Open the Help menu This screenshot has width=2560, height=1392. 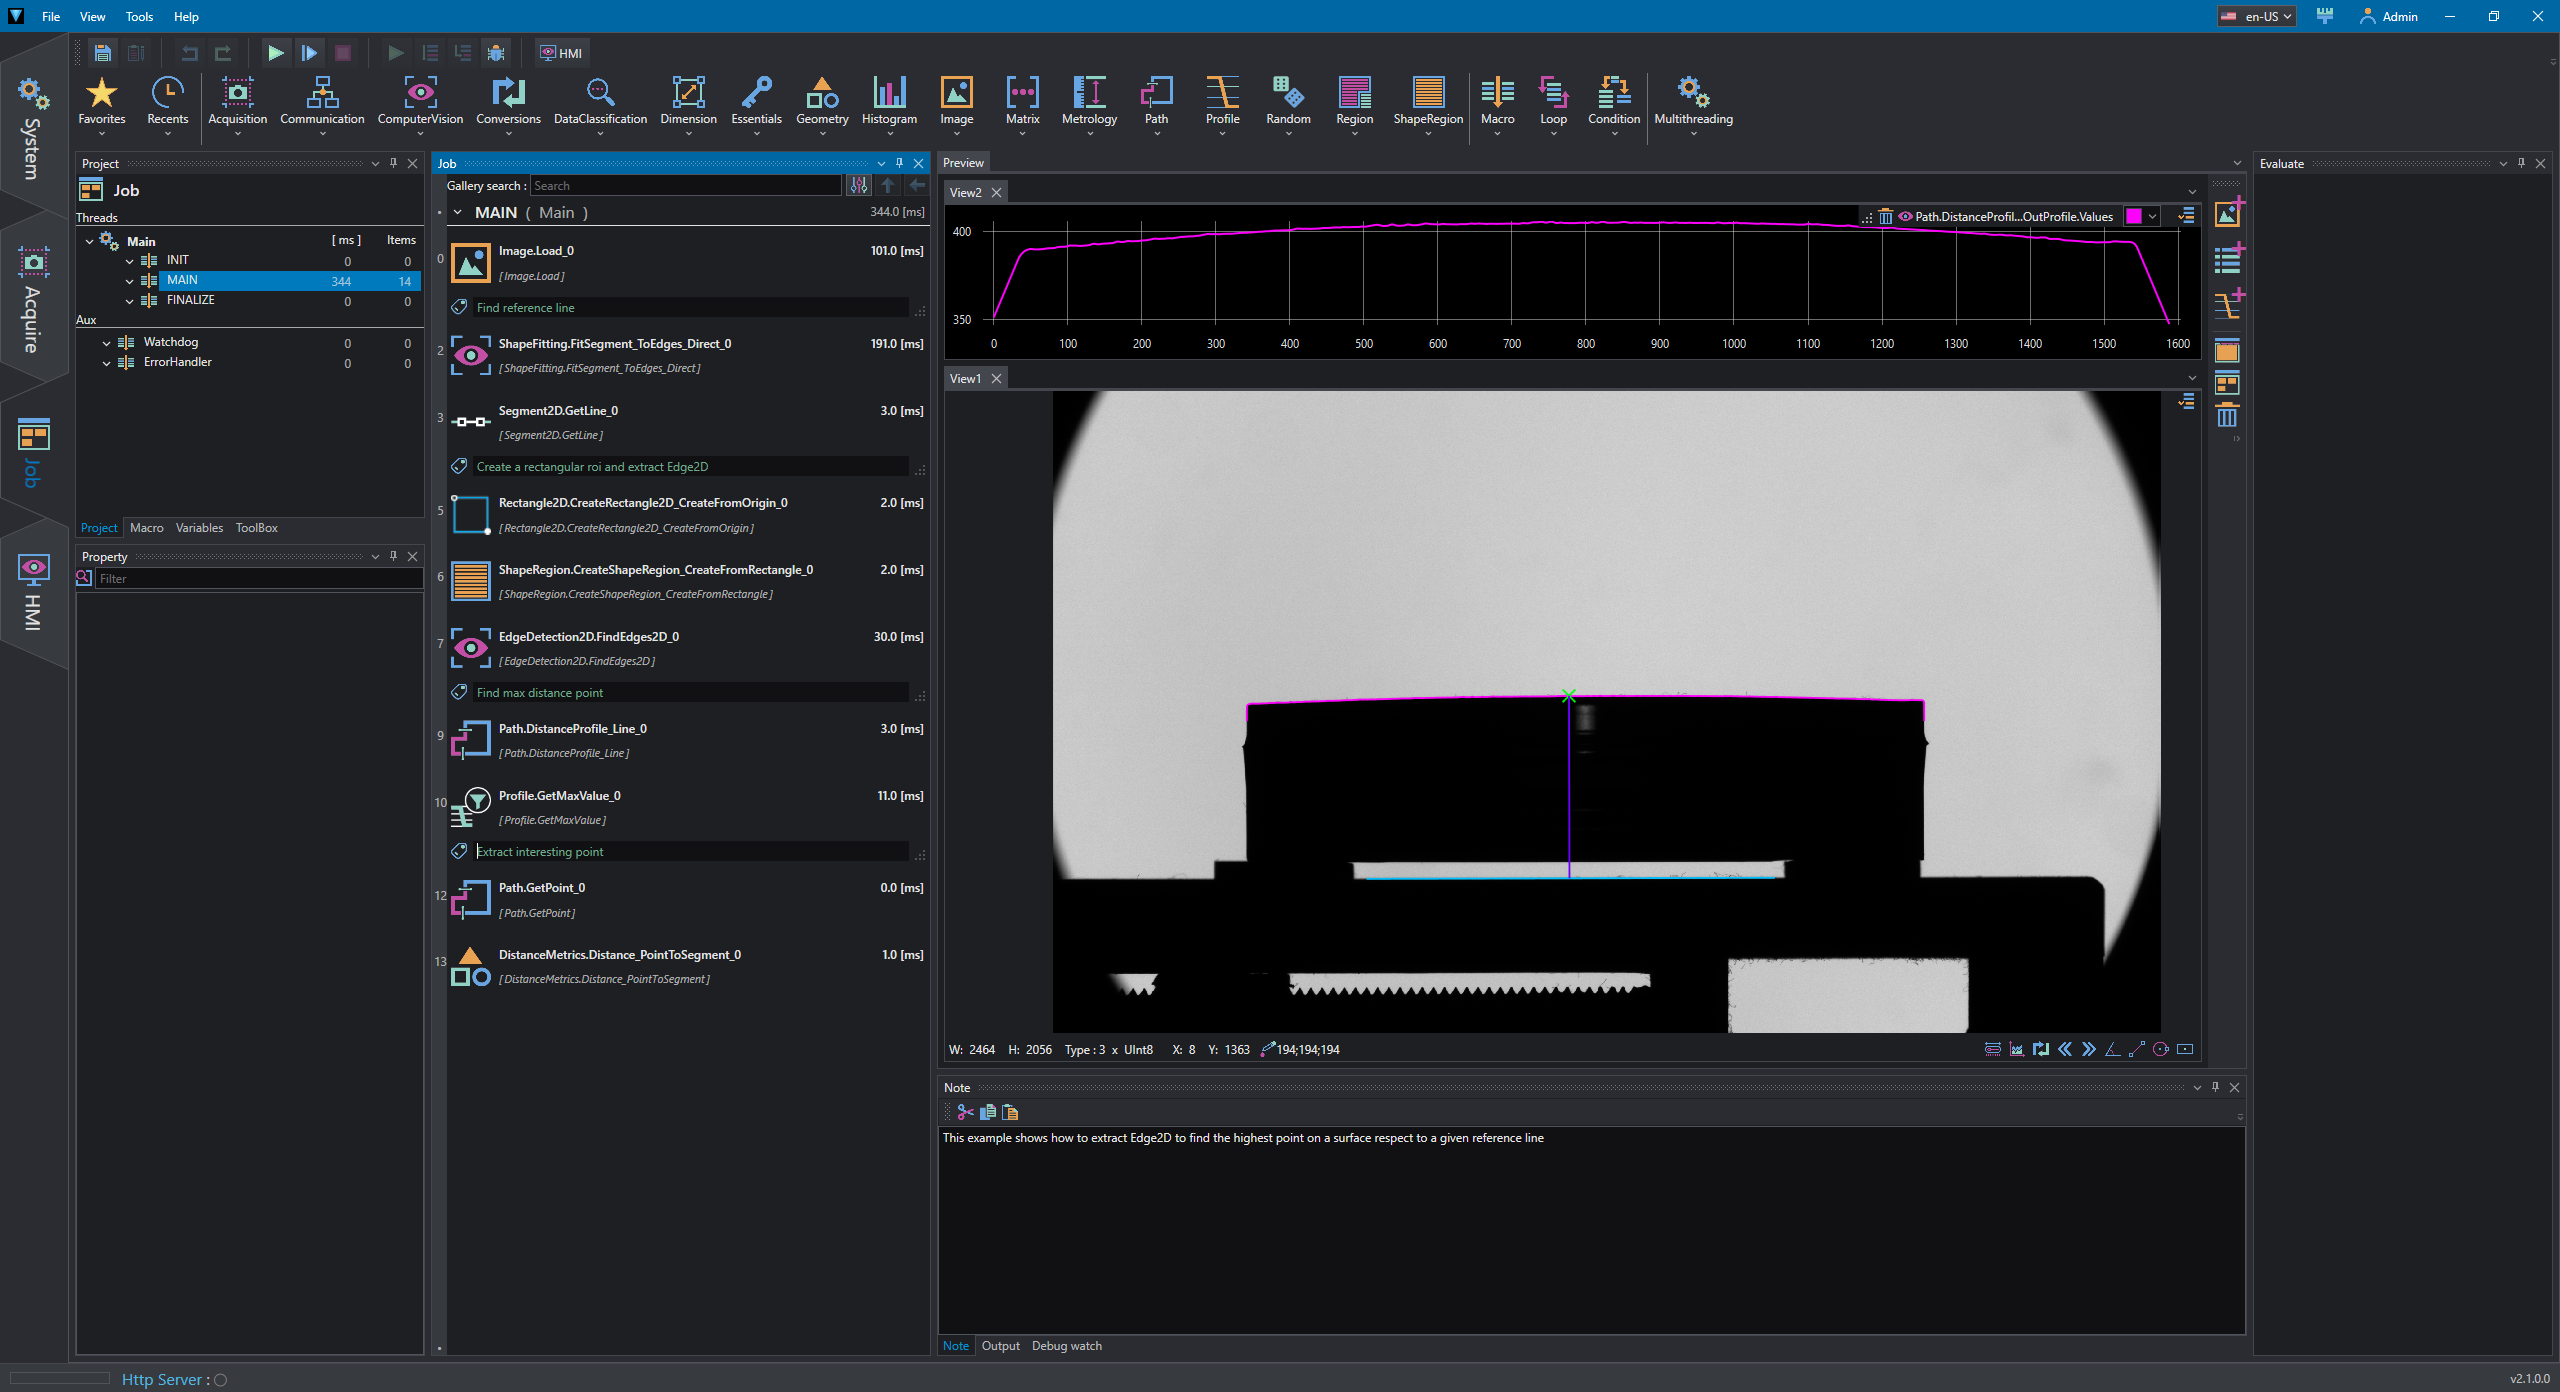(186, 16)
